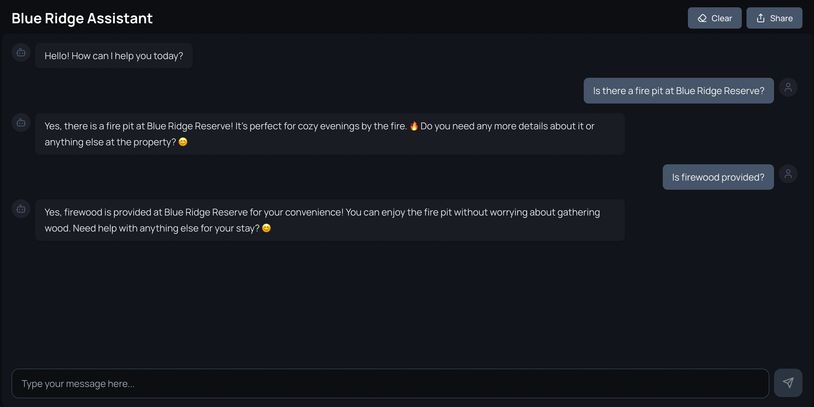Select the "Is there a fire pit" user message
This screenshot has height=407, width=814.
(x=678, y=91)
